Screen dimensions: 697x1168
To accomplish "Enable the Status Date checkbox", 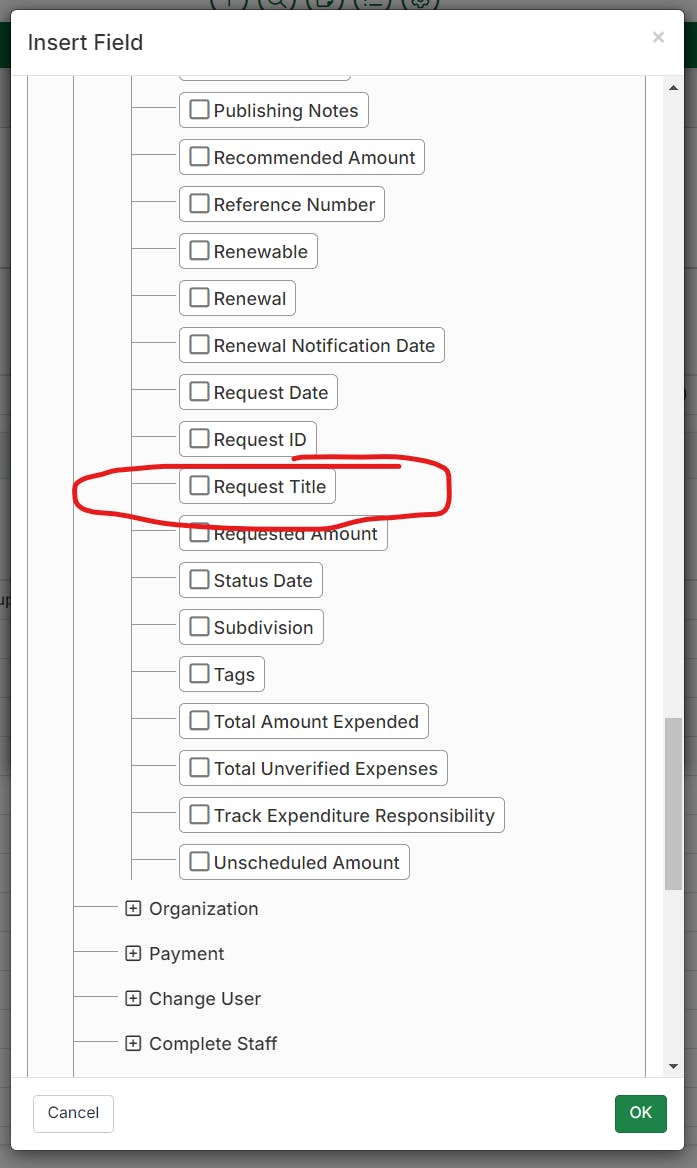I will point(200,580).
